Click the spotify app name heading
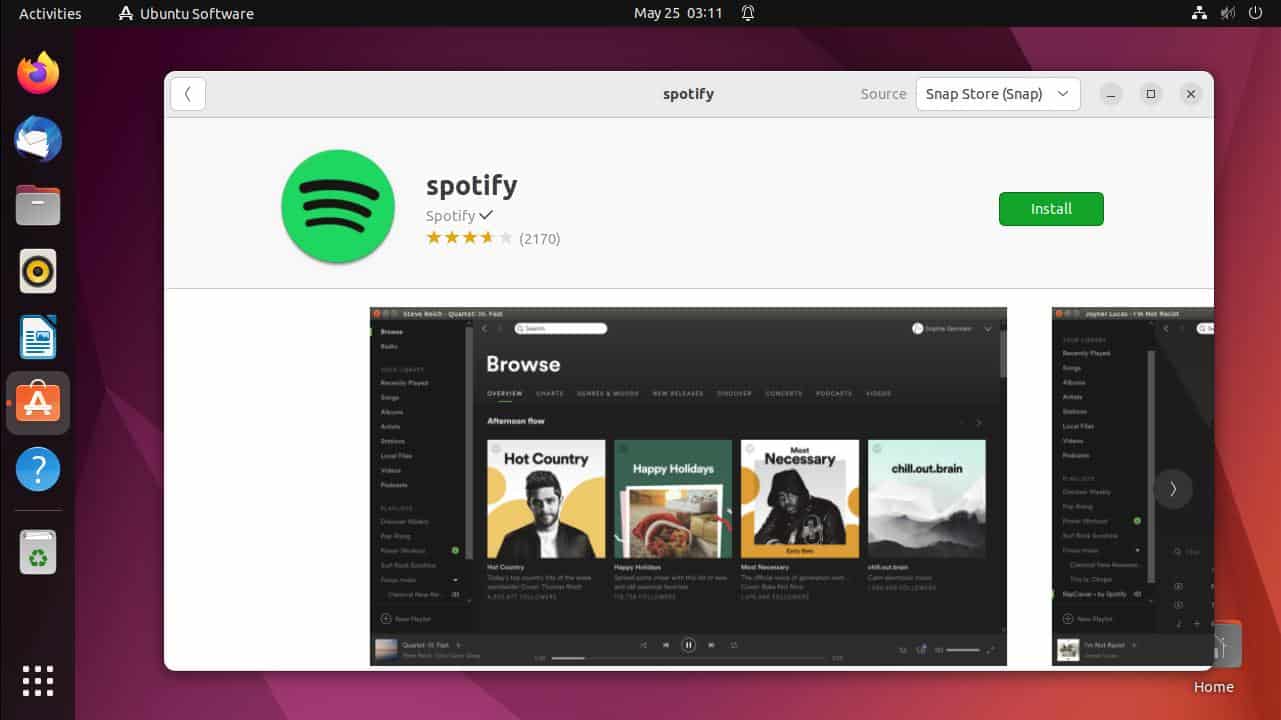Viewport: 1281px width, 720px height. 471,186
